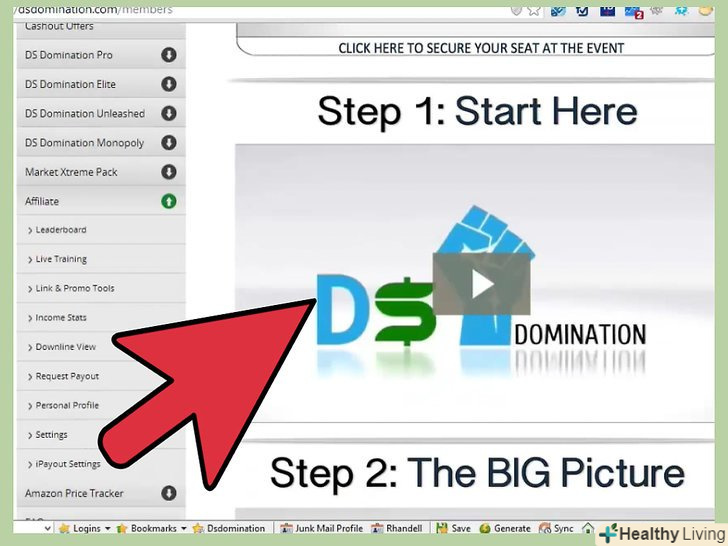Open Bookmarks dropdown in bottom toolbar
Viewport: 728px width, 546px height.
[151, 528]
